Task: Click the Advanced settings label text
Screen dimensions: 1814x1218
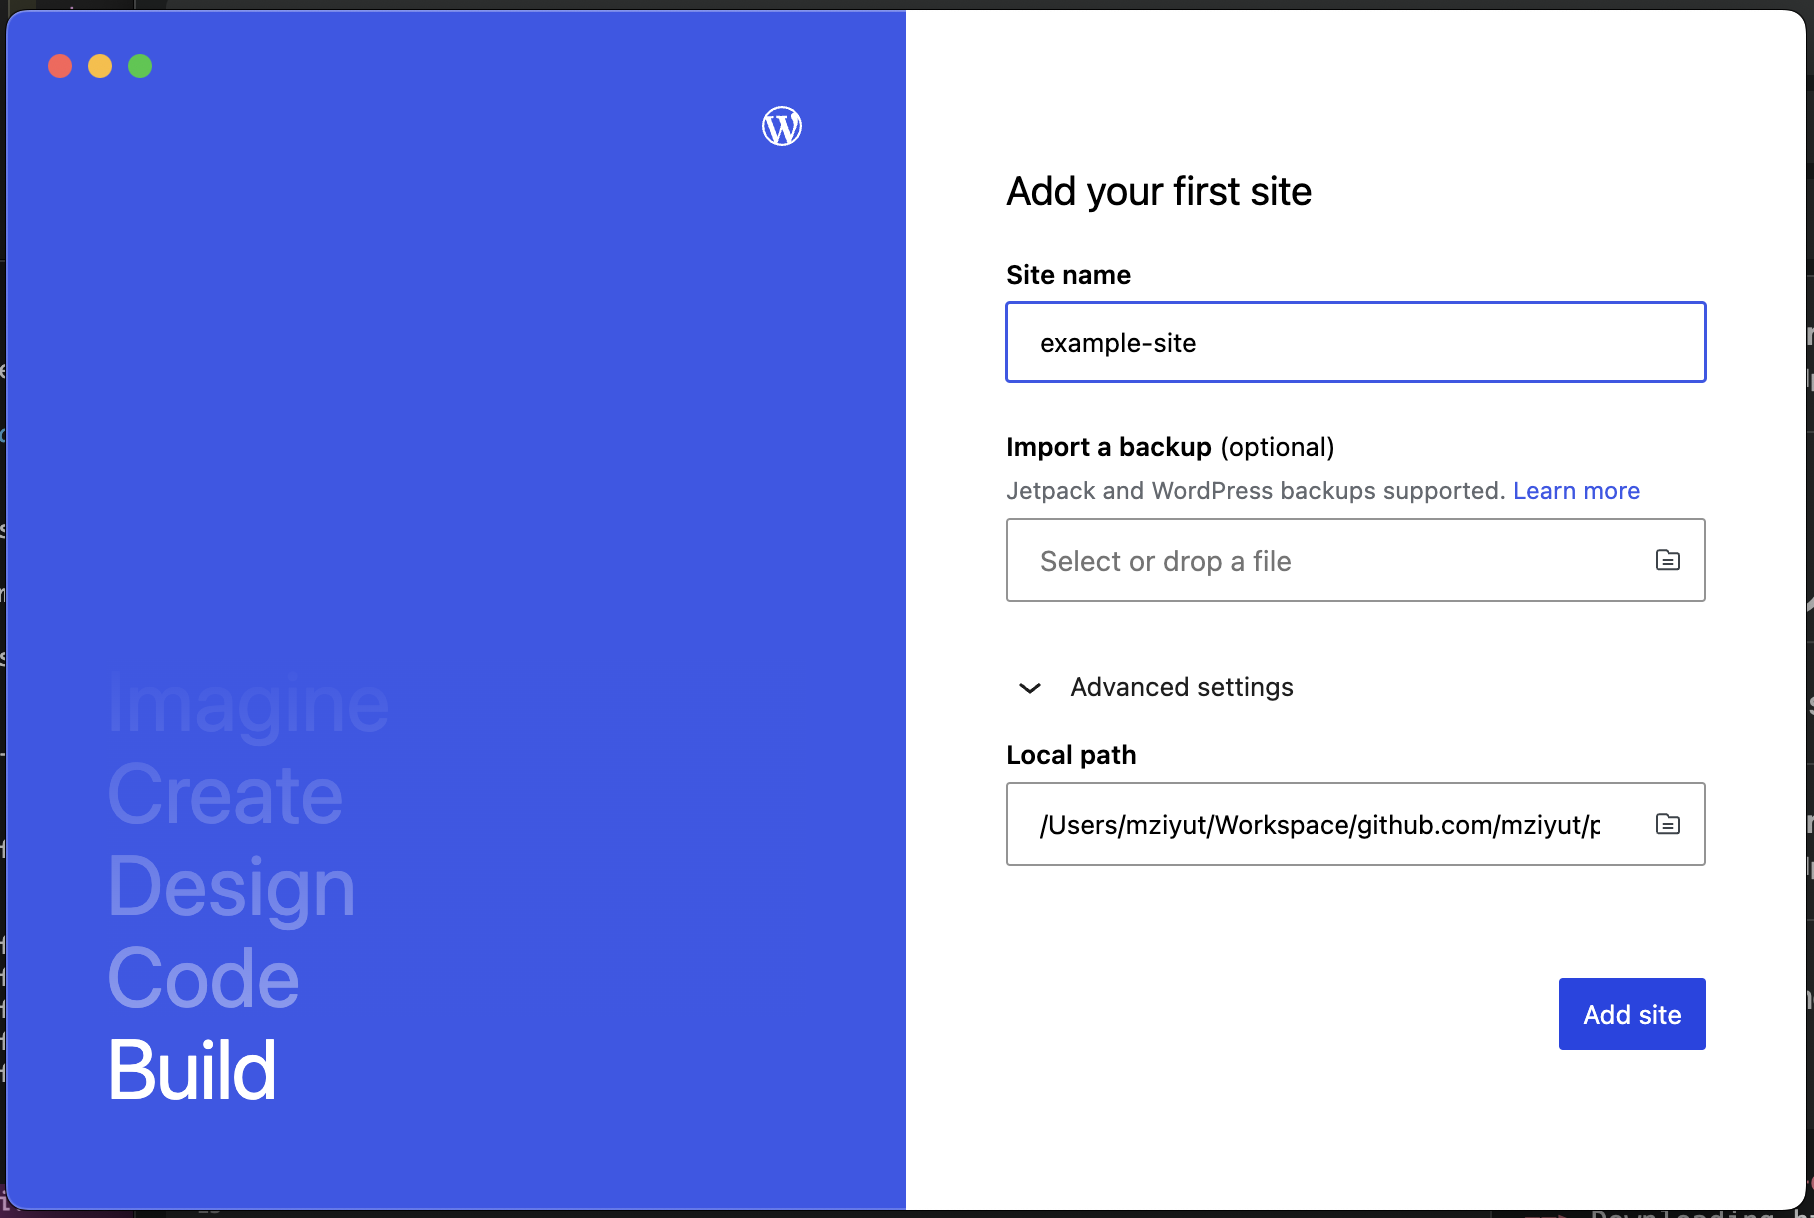Action: click(1182, 687)
